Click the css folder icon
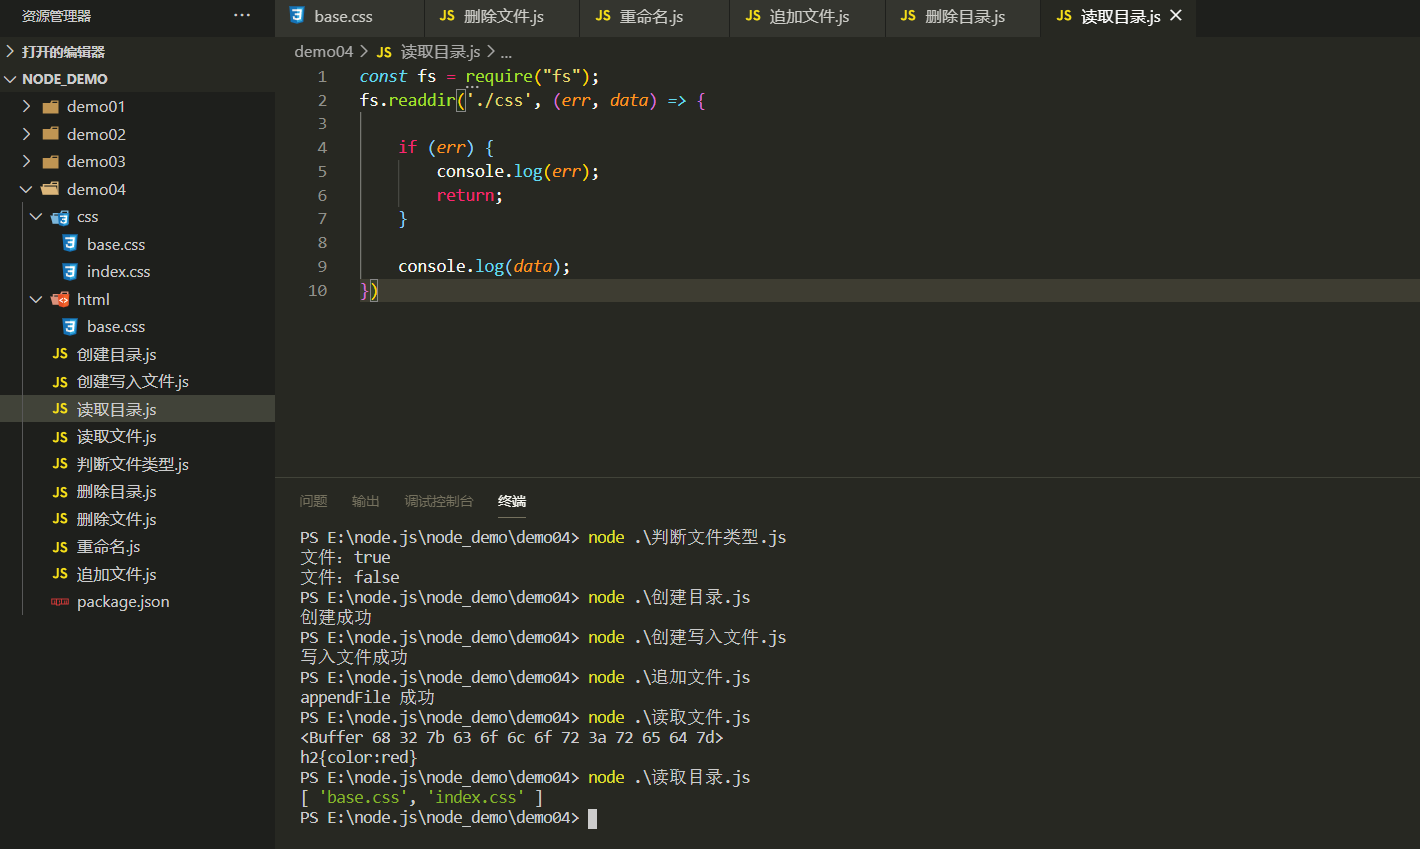 [x=61, y=217]
